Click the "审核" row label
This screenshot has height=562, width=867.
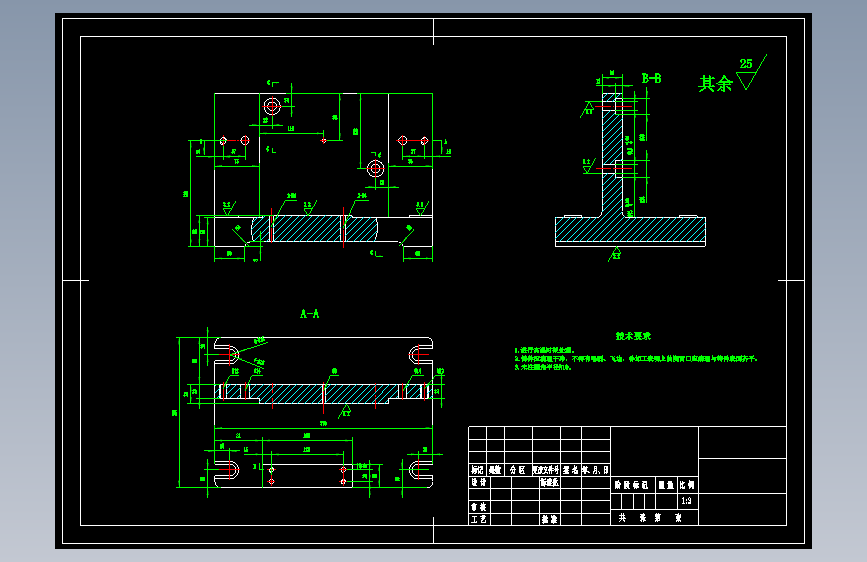(x=479, y=506)
